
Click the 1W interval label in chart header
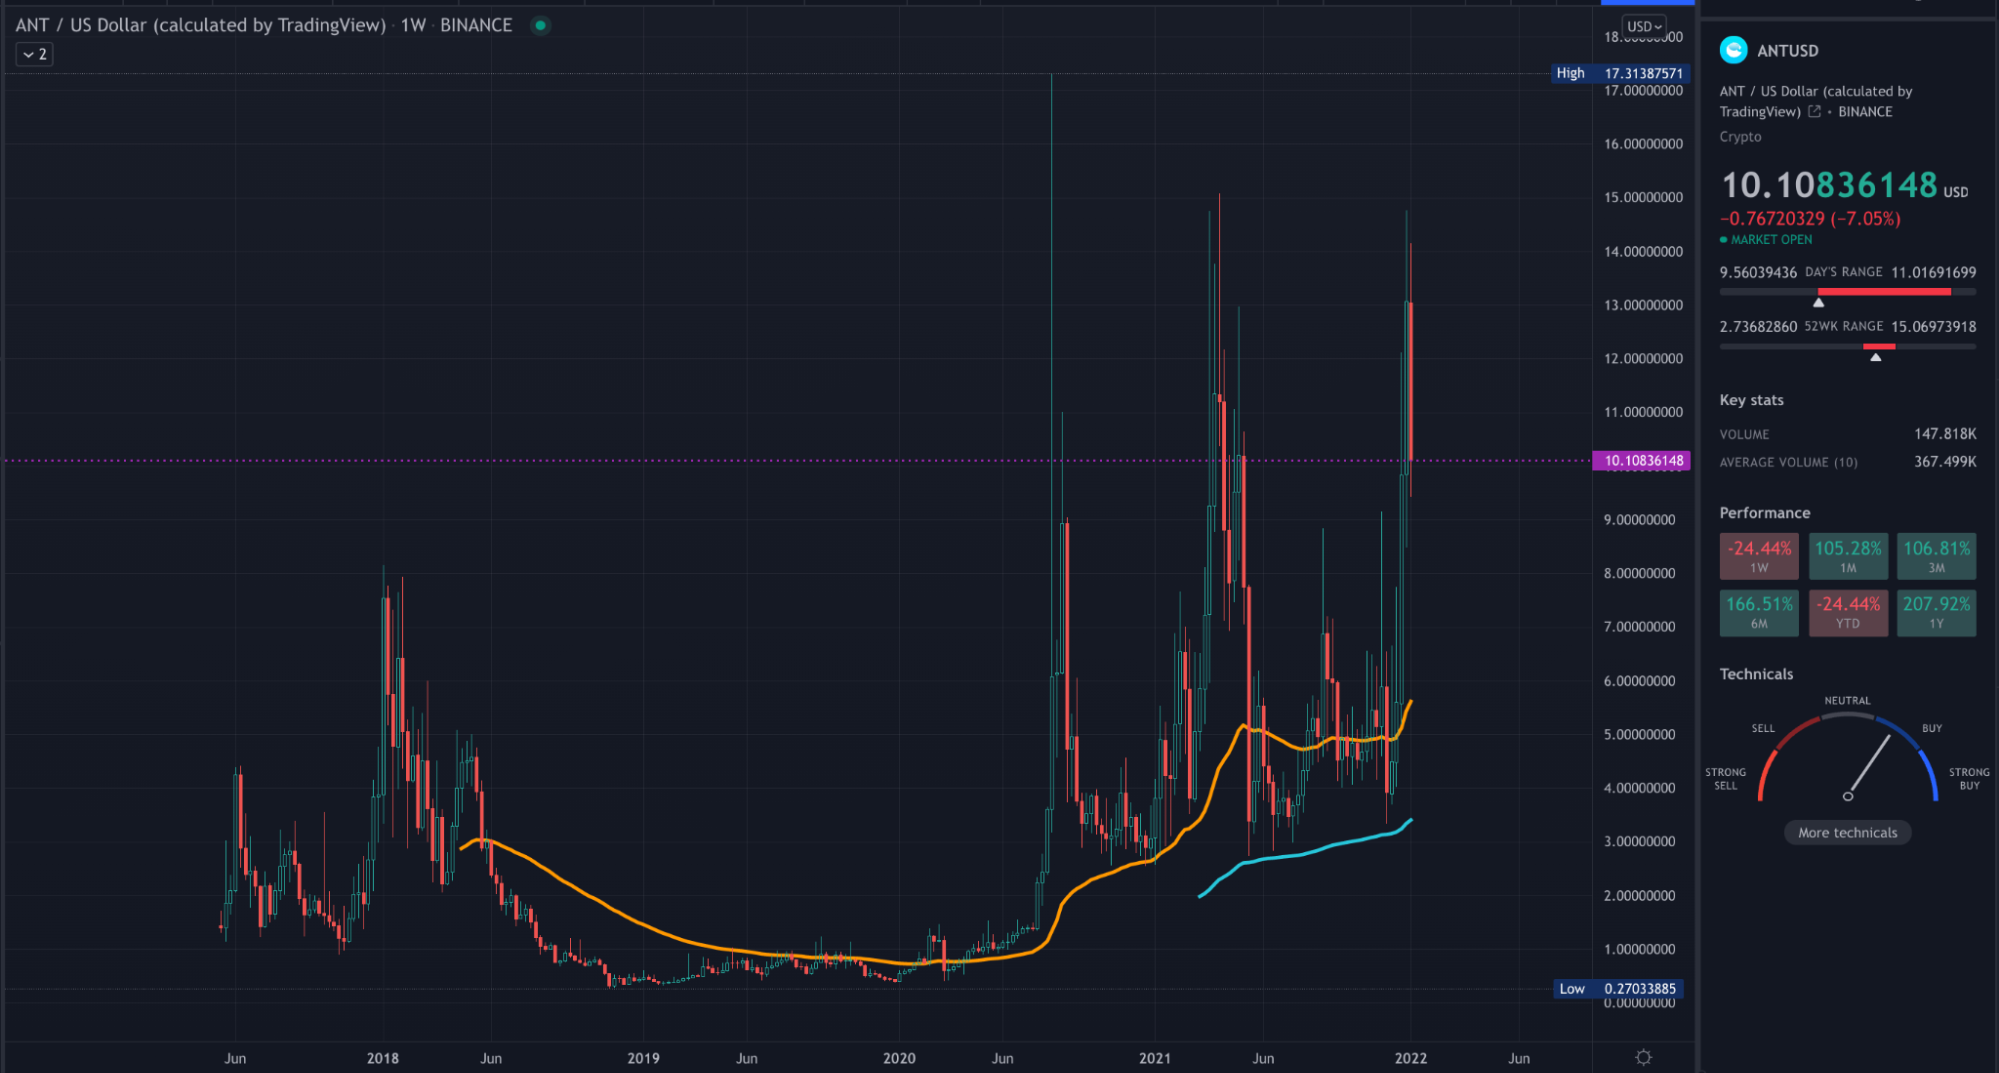(x=413, y=25)
